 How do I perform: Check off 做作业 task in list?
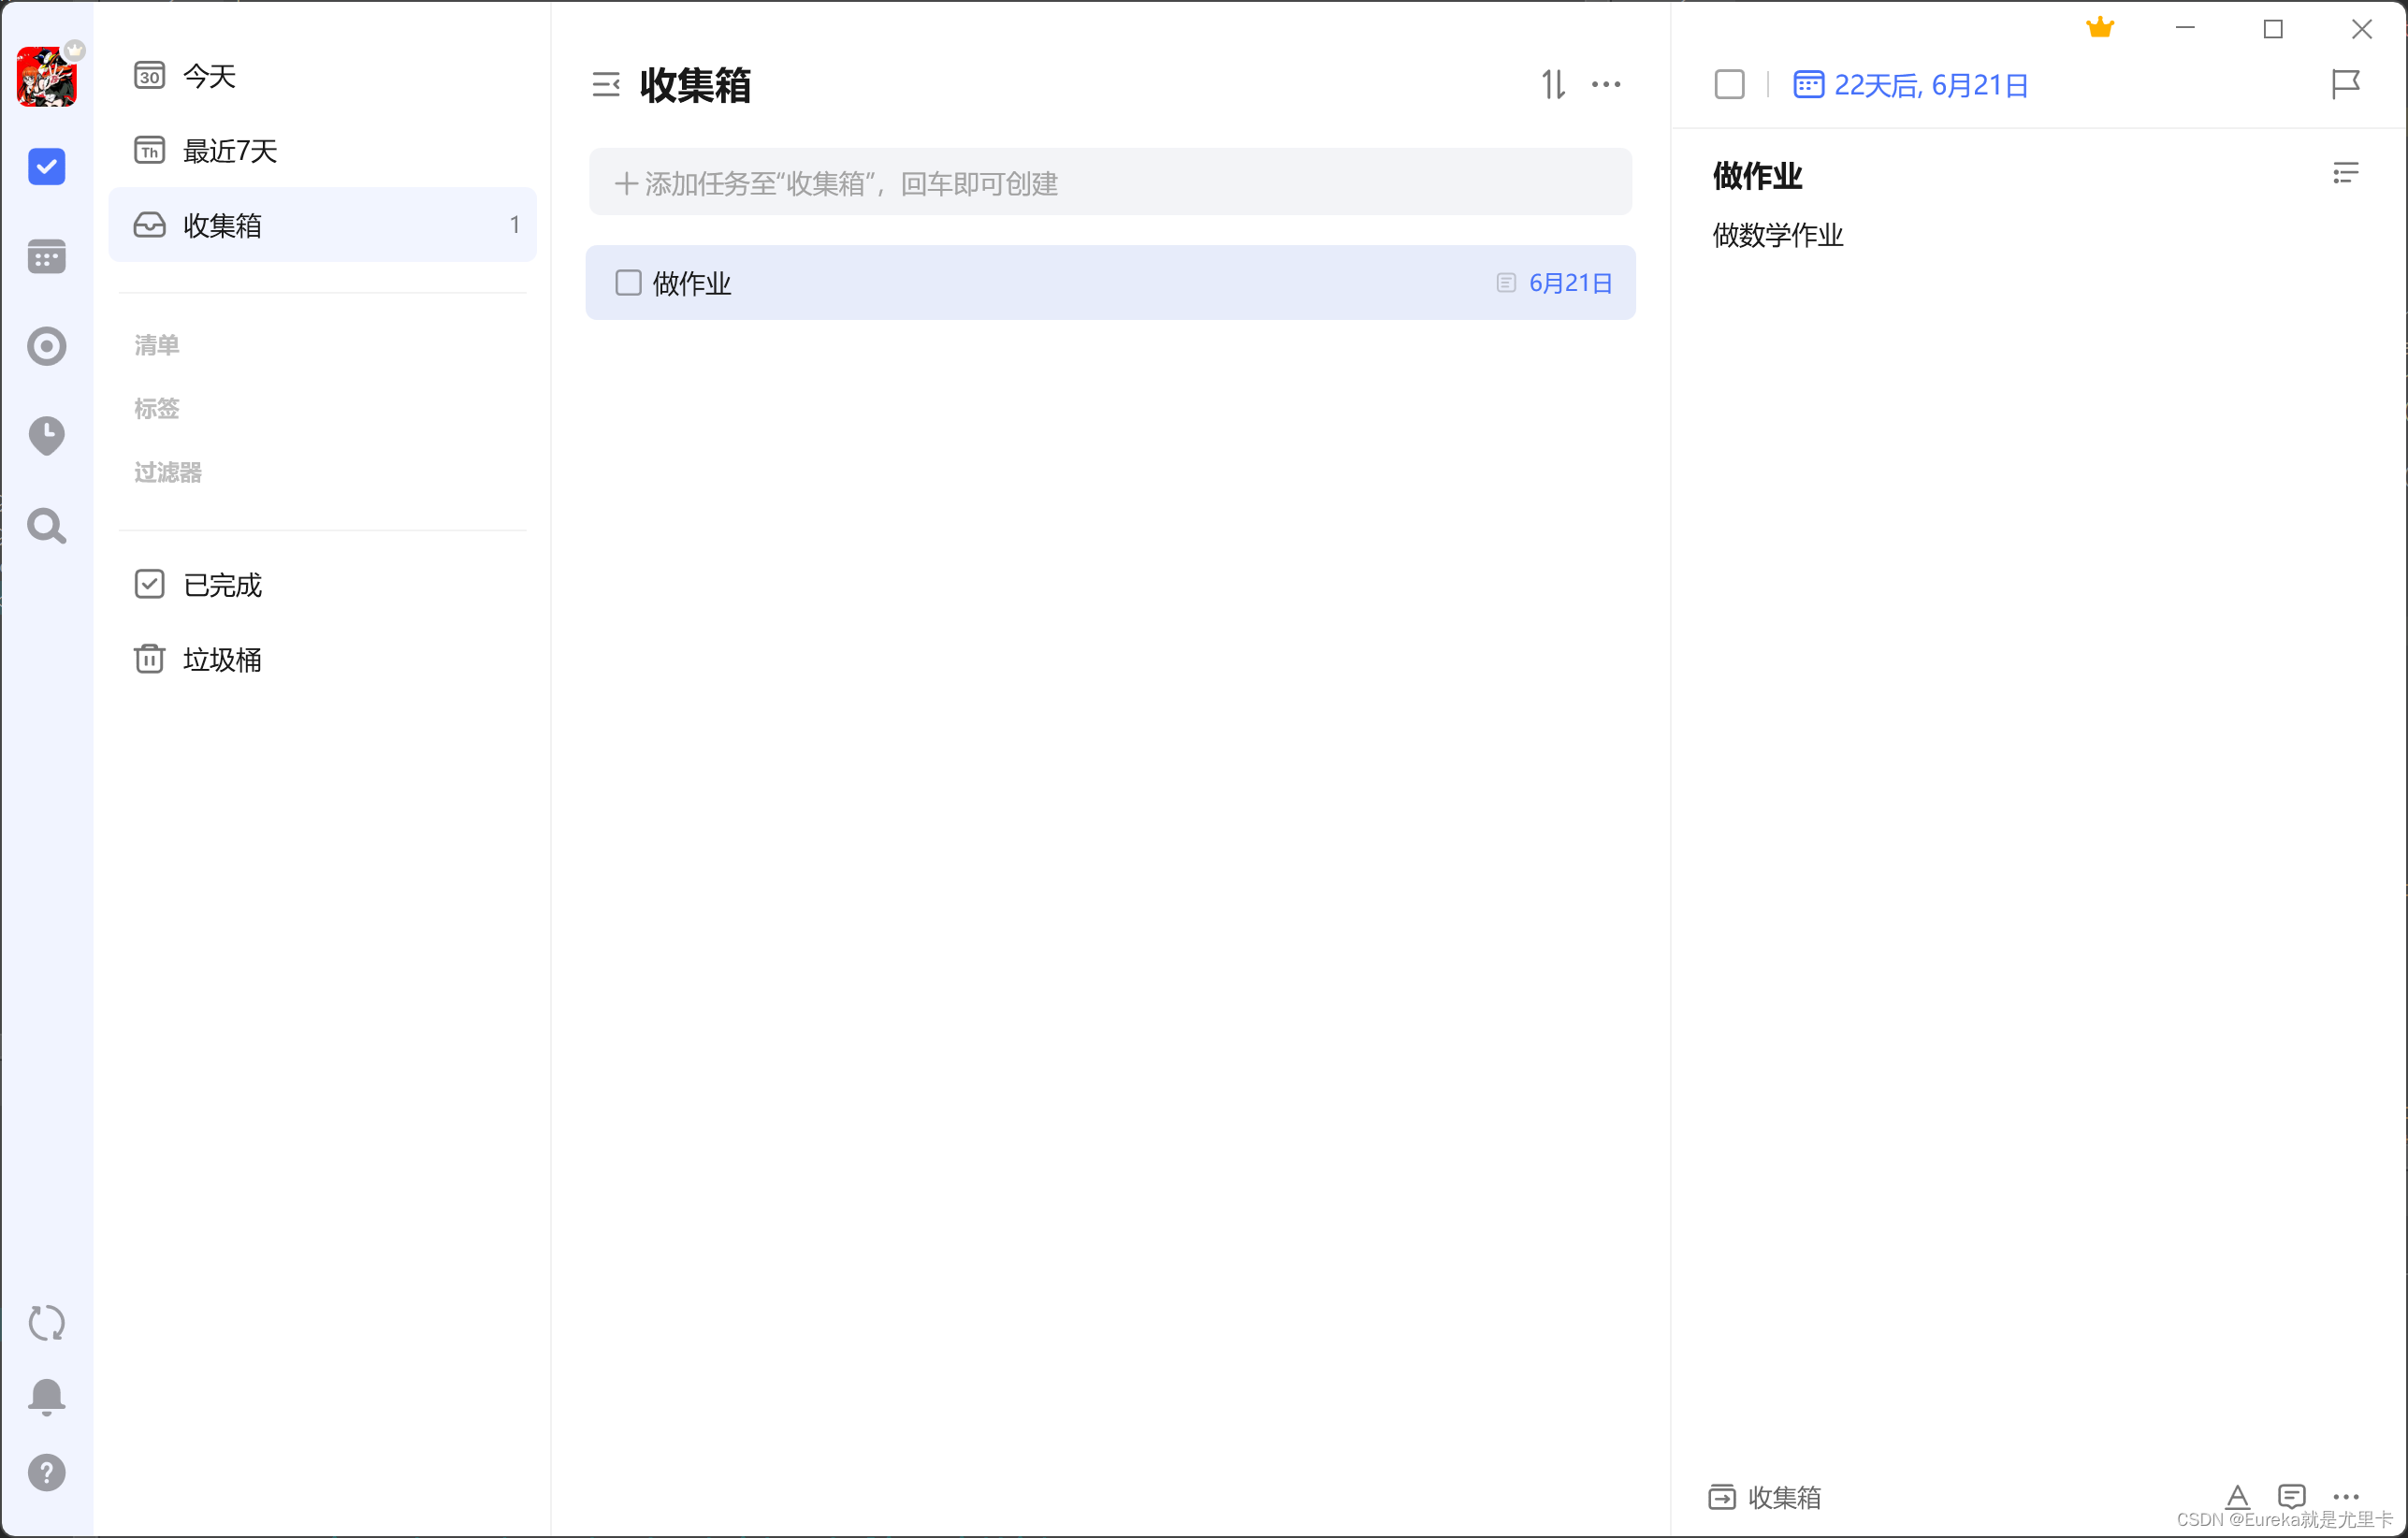point(628,283)
